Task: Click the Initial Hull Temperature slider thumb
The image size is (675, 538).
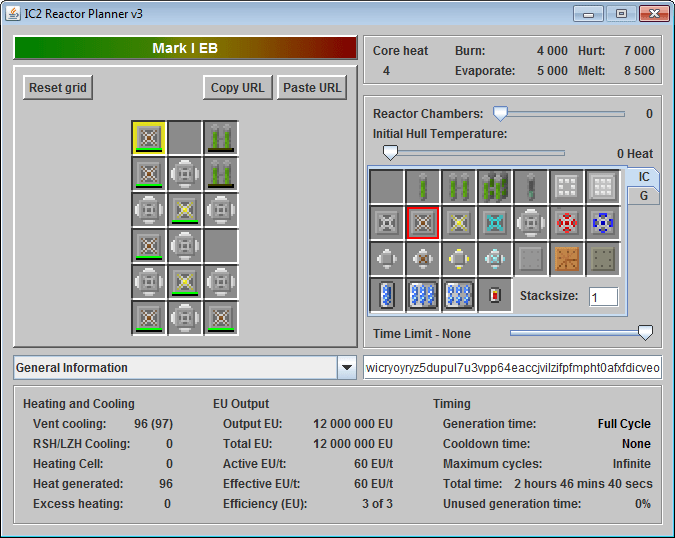Action: click(x=390, y=153)
